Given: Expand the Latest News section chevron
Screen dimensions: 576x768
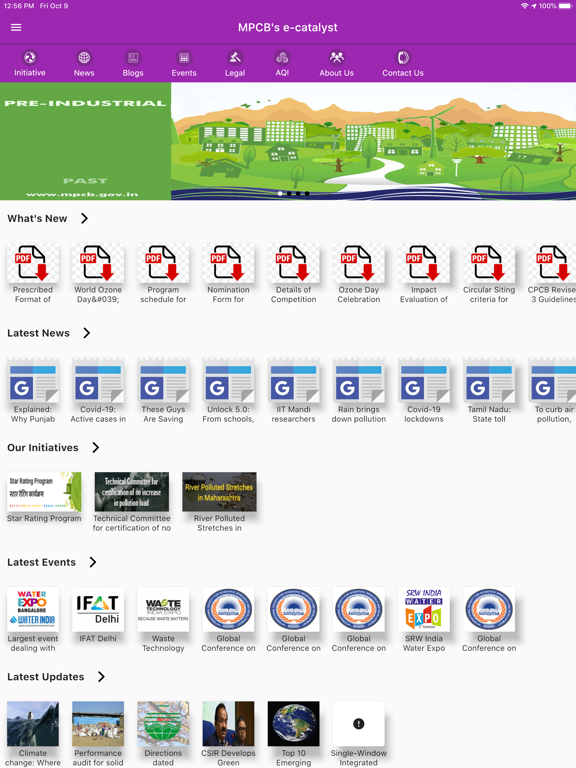Looking at the screenshot, I should tap(87, 333).
